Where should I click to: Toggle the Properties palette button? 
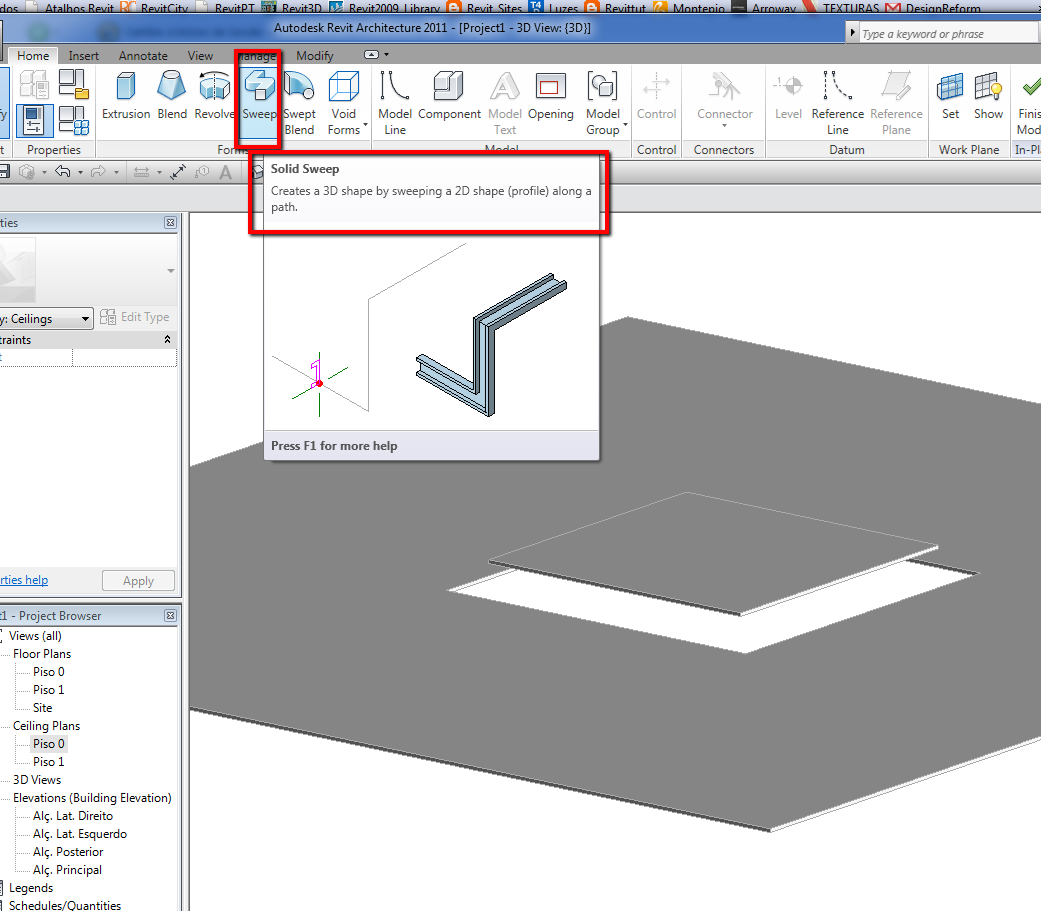tap(33, 120)
